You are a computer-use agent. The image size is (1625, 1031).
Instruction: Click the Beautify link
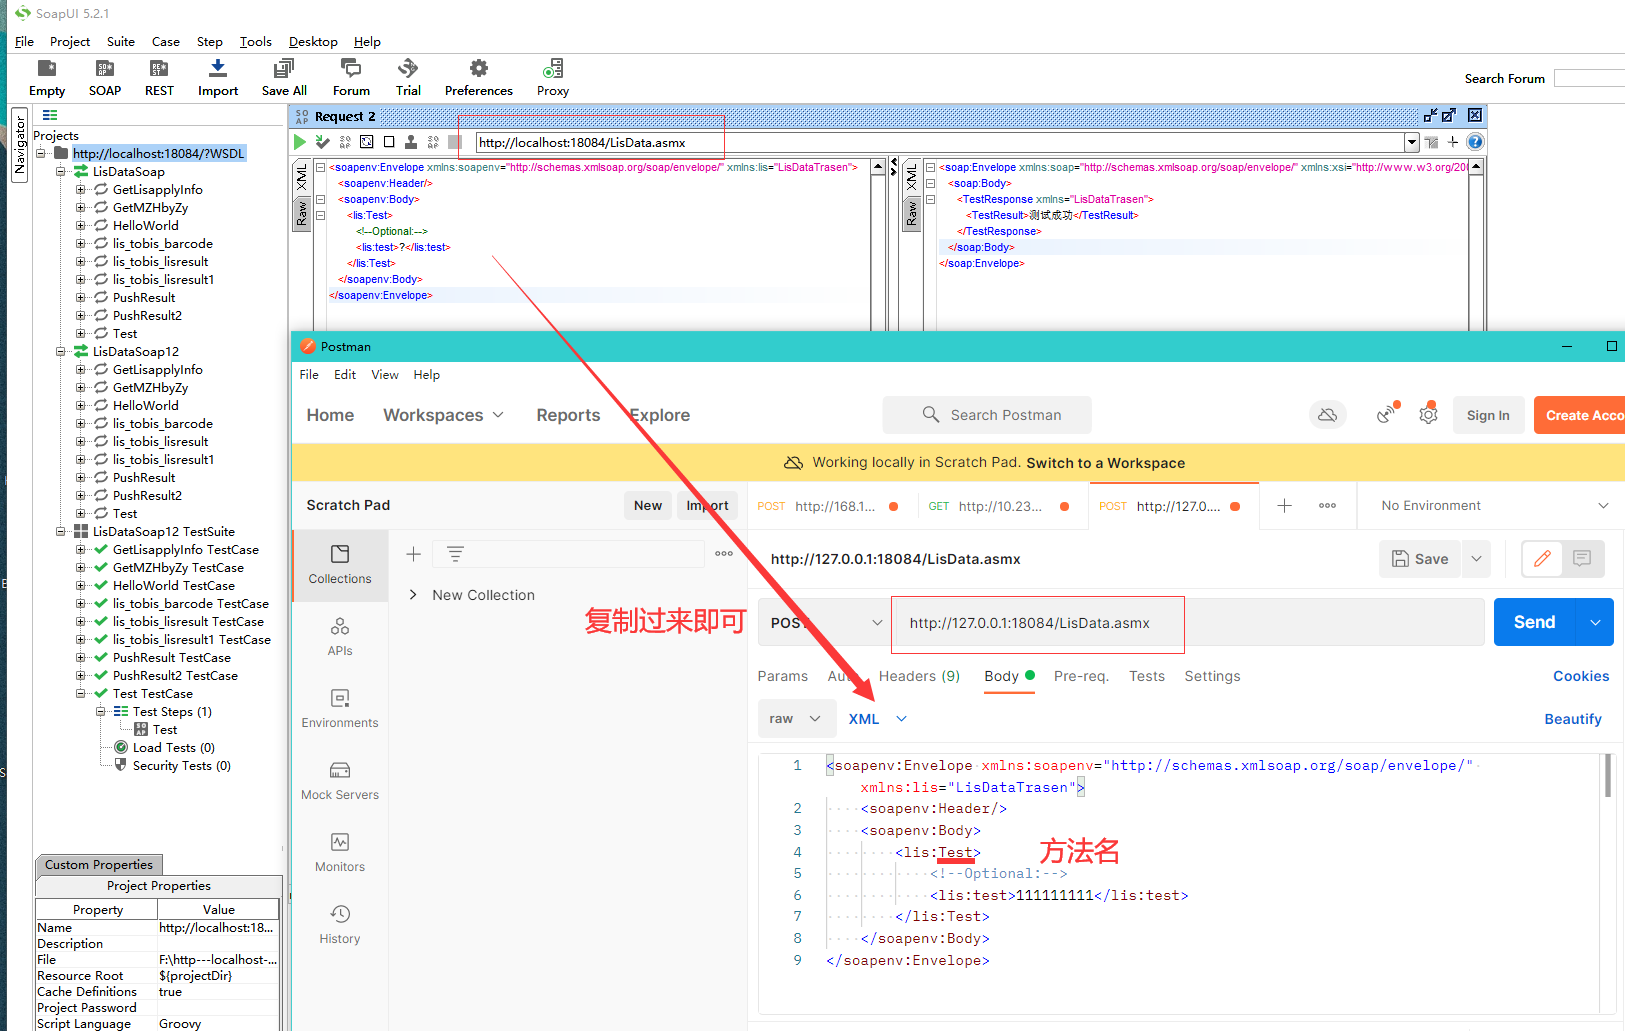point(1573,719)
